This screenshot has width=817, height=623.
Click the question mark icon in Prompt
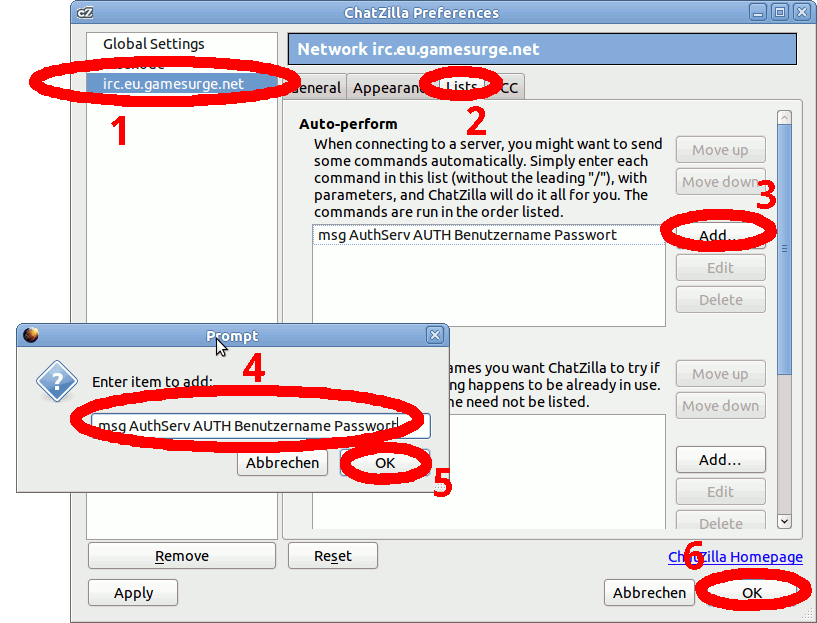click(x=57, y=381)
